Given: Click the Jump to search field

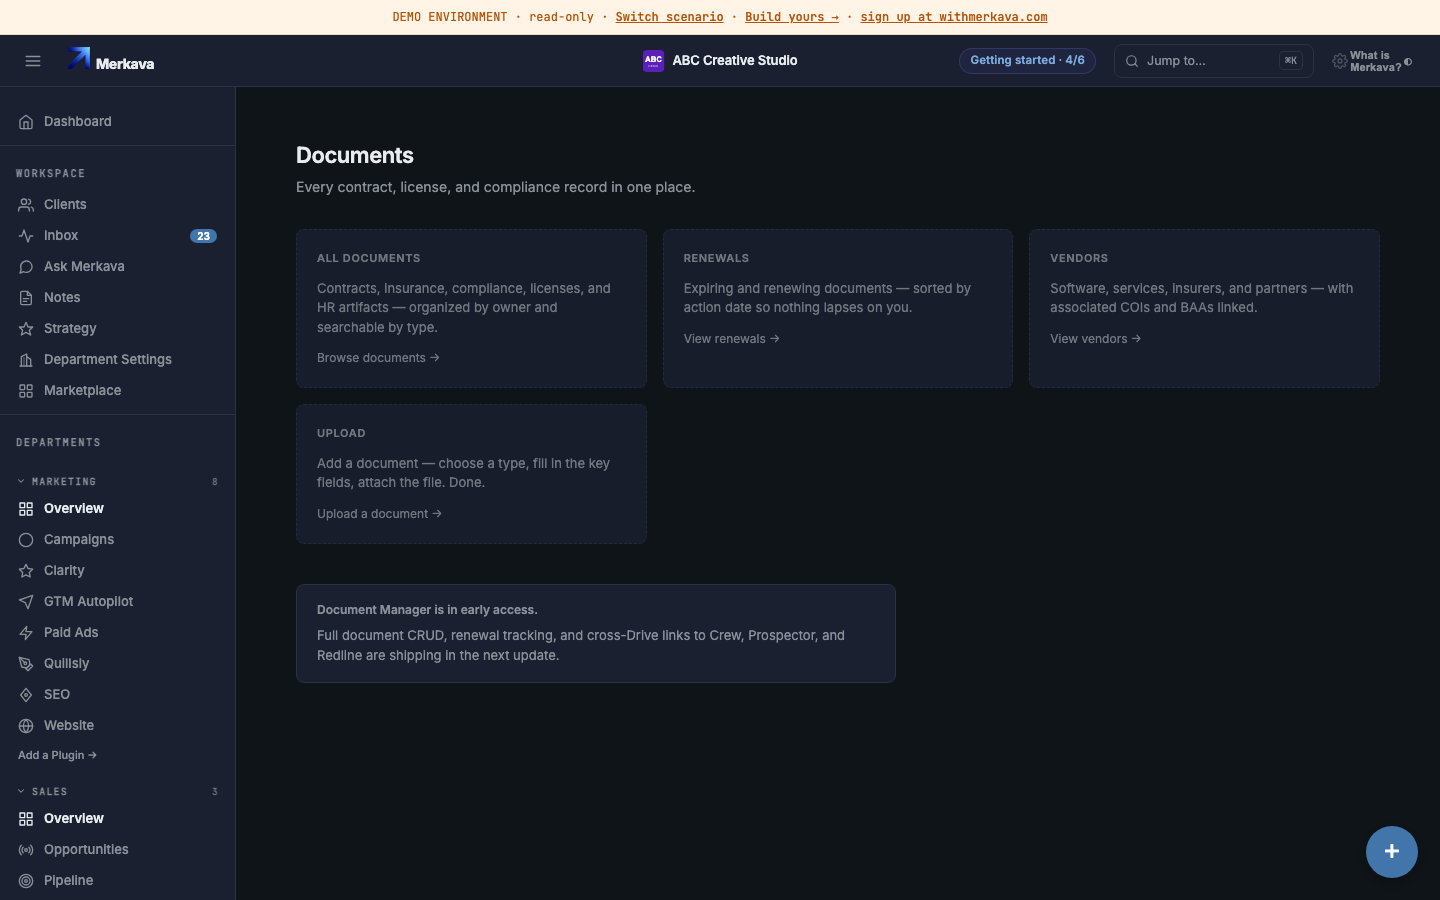Looking at the screenshot, I should click(1213, 61).
